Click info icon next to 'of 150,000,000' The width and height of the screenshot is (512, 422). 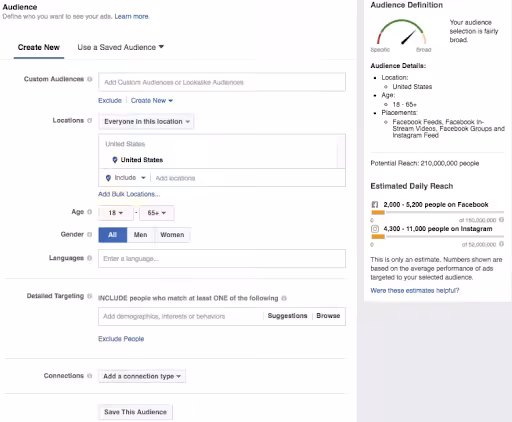point(501,220)
